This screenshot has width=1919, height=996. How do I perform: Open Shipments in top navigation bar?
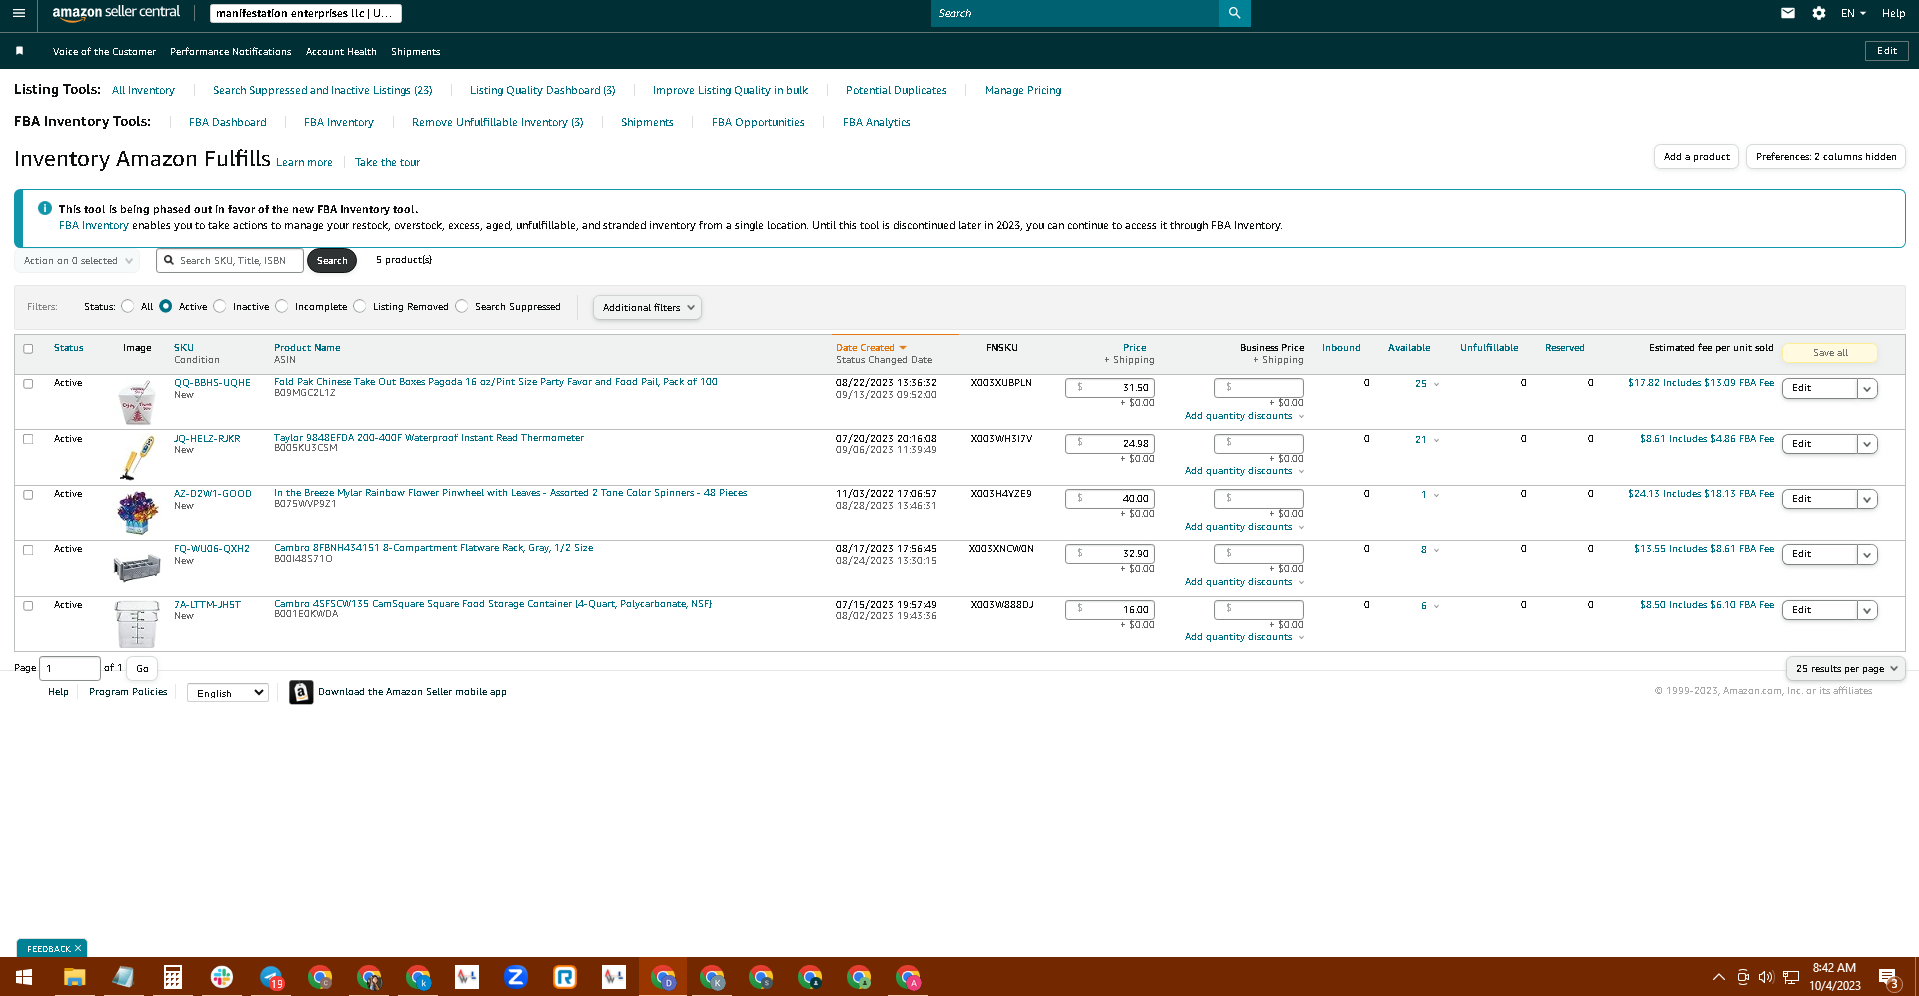[x=416, y=51]
